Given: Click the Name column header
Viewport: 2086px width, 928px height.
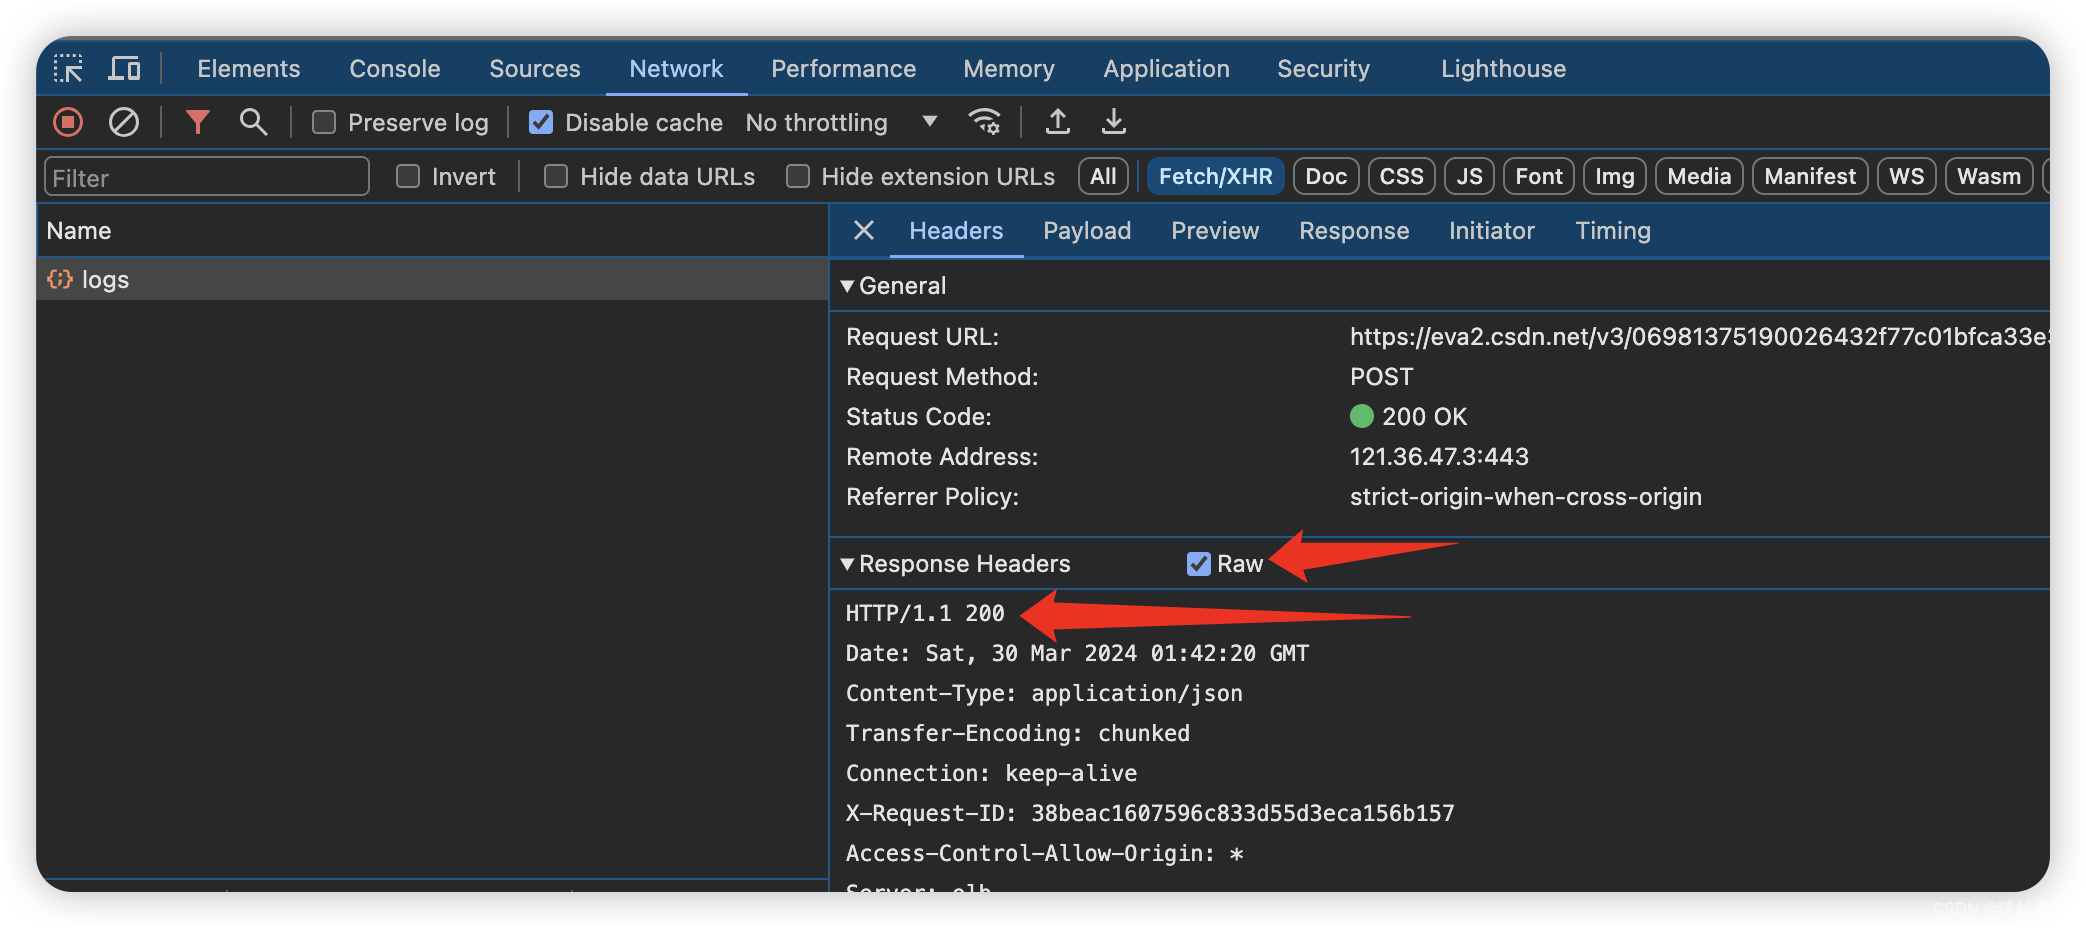Looking at the screenshot, I should (432, 231).
